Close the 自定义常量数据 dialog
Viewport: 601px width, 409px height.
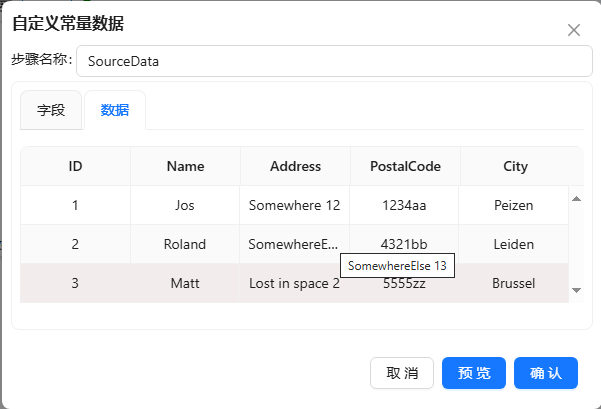tap(574, 30)
